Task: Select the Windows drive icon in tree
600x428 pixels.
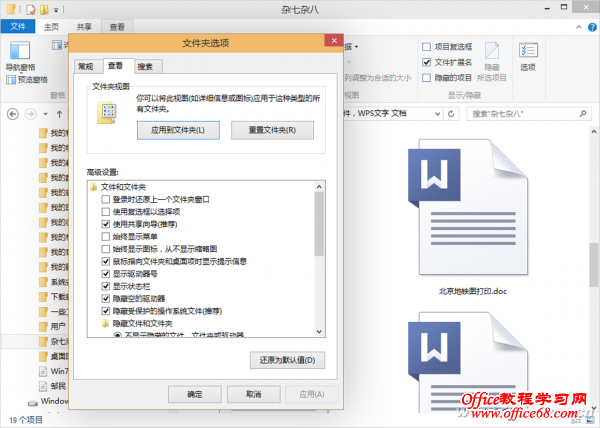Action: coord(33,402)
